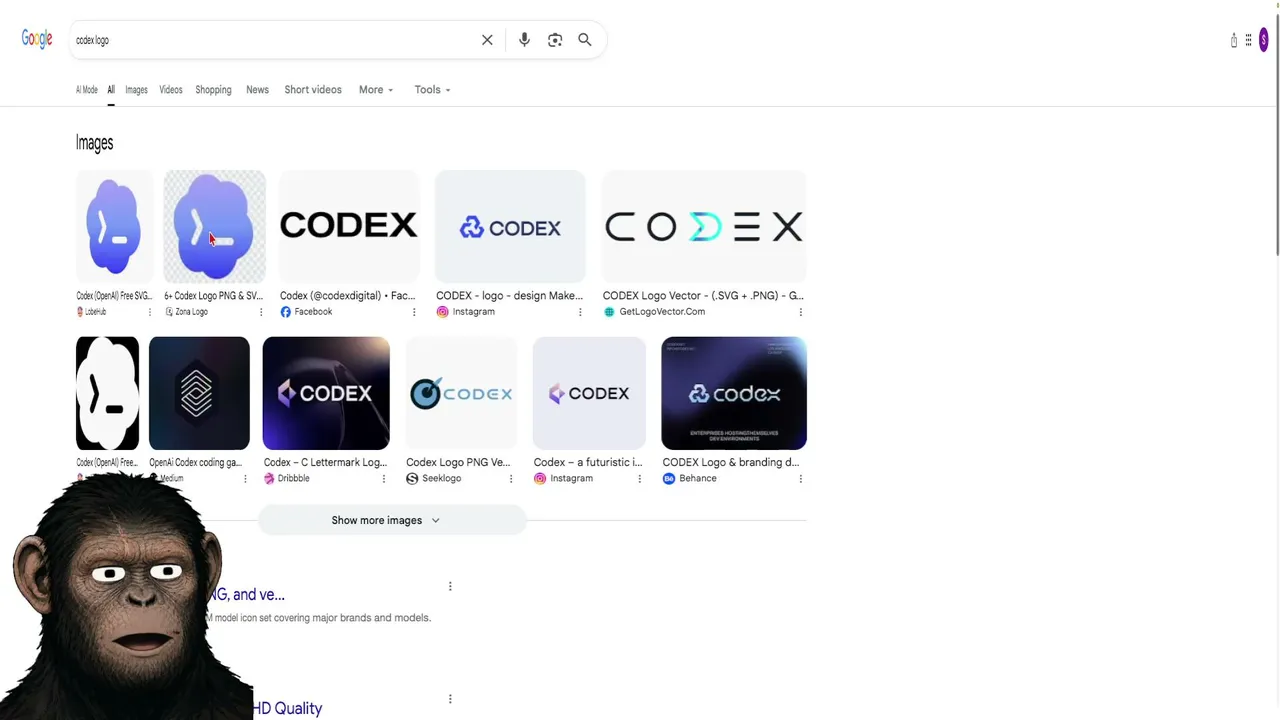Open the three-dot menu beside LobeHub
1280x720 pixels.
150,312
